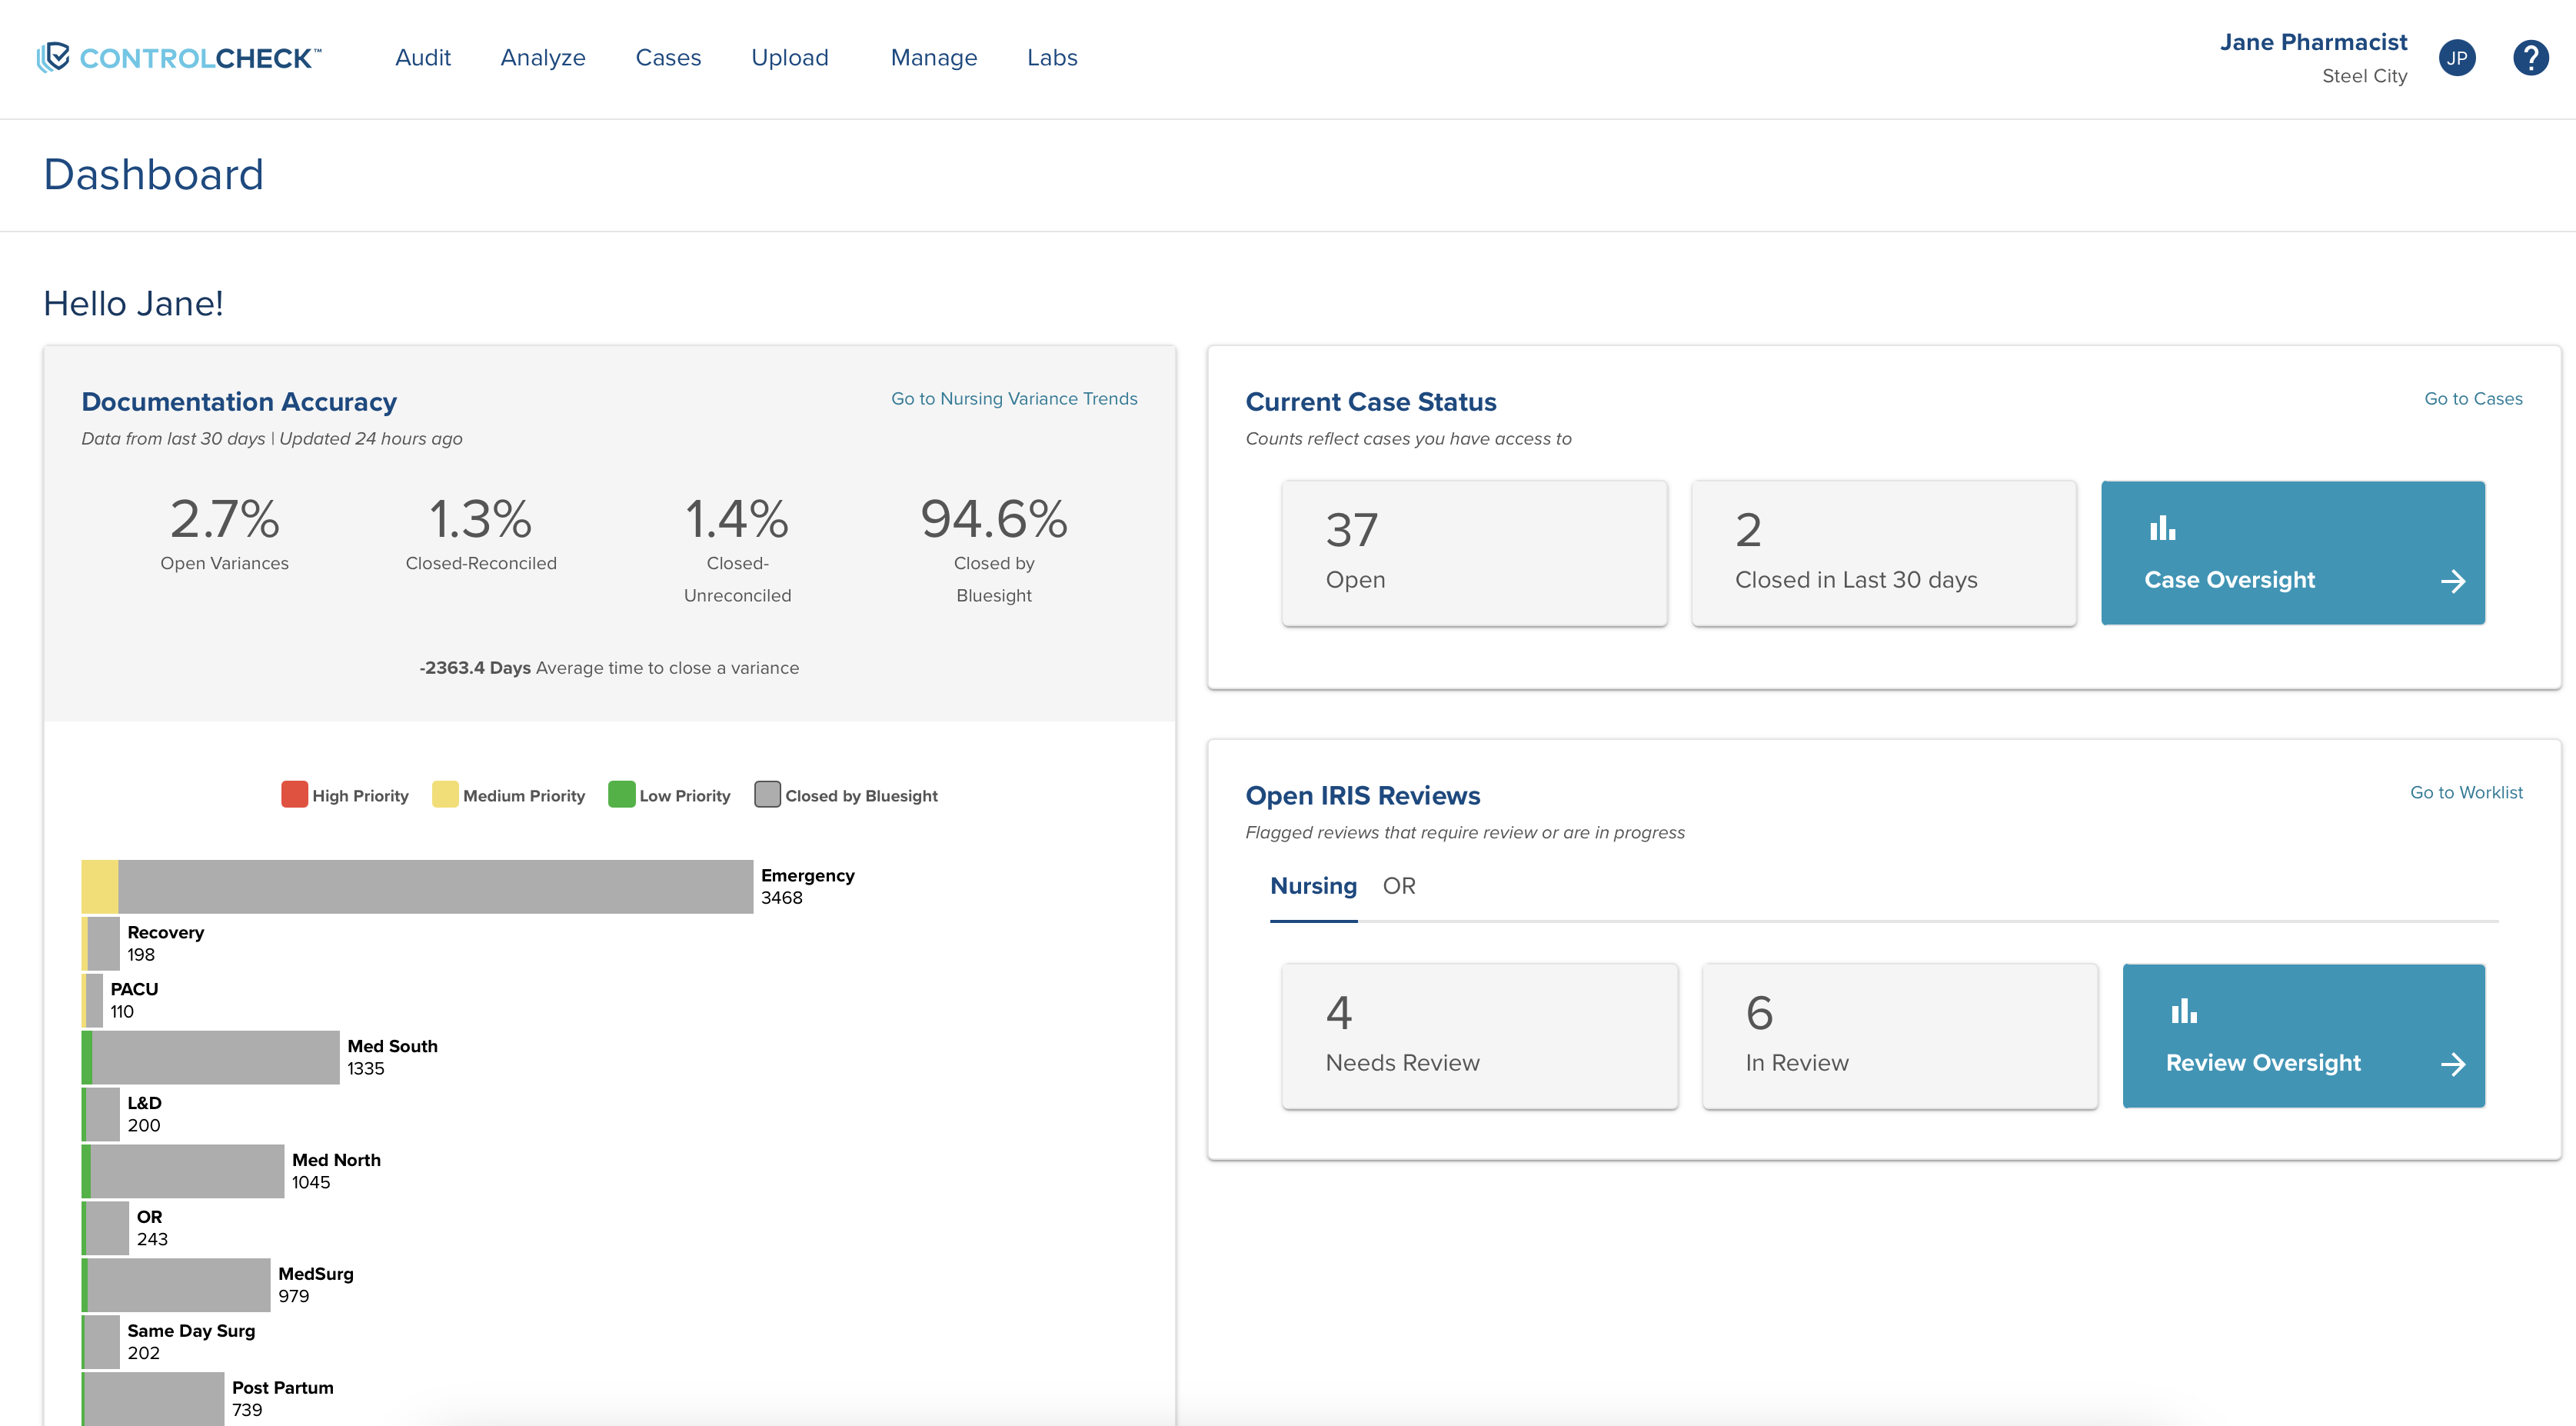Image resolution: width=2576 pixels, height=1426 pixels.
Task: Click the Go to Worklist link
Action: point(2465,793)
